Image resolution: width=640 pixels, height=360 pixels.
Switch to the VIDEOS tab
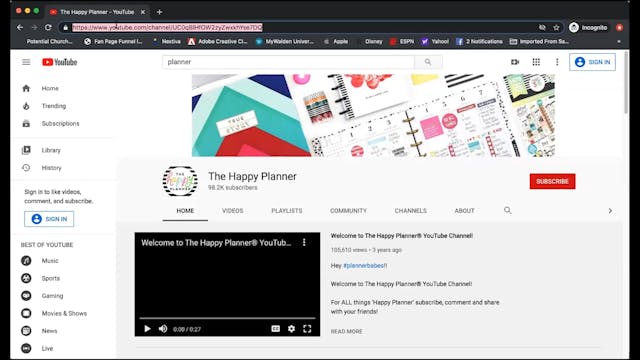coord(233,211)
